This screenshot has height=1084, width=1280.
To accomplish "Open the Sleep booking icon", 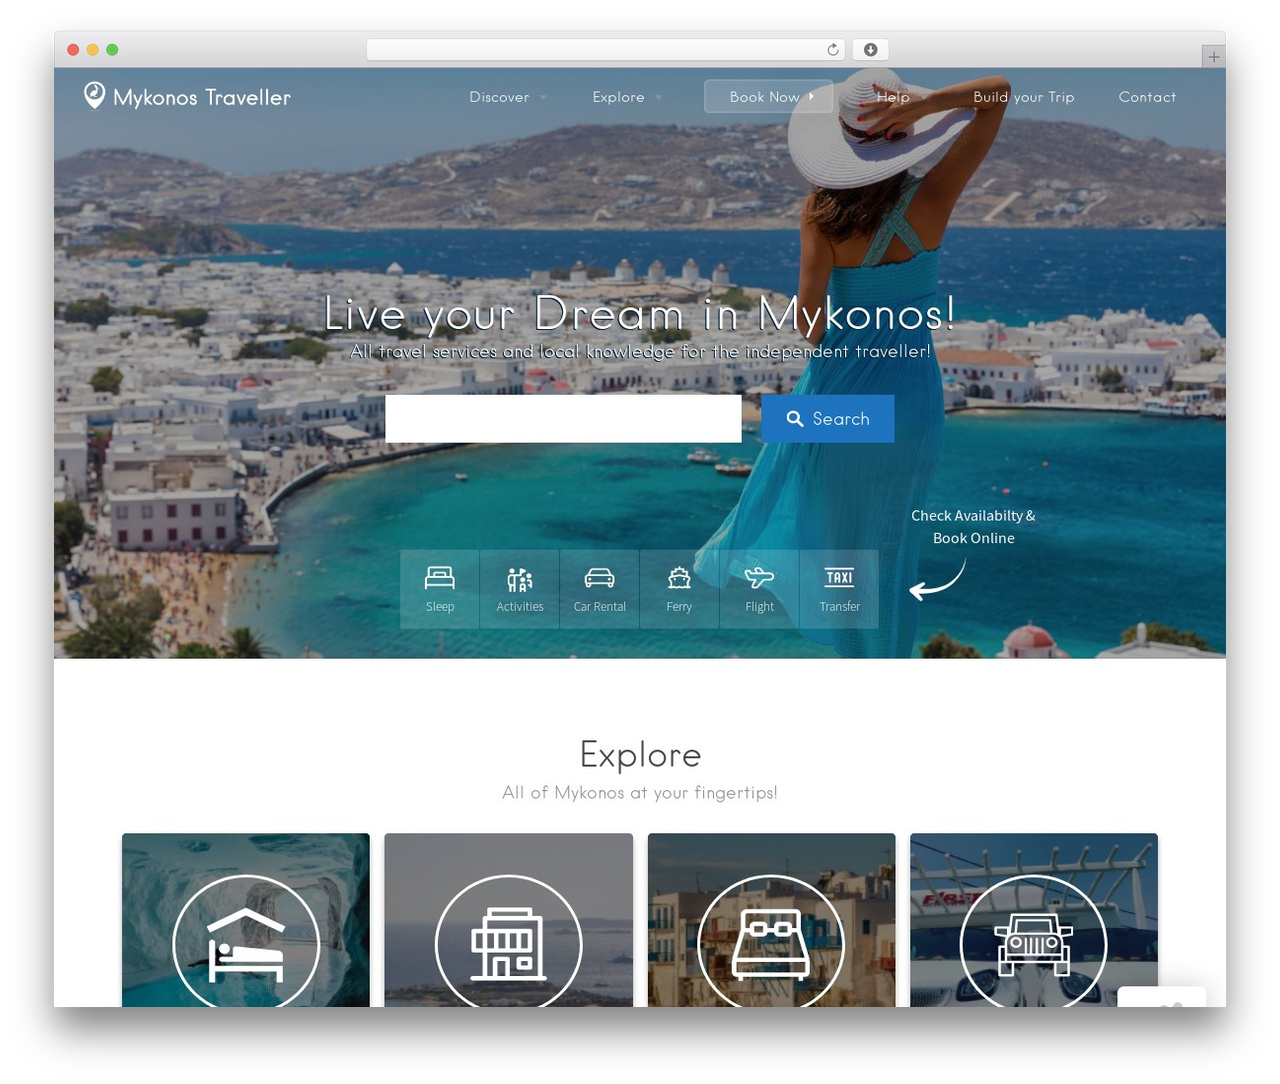I will [440, 589].
